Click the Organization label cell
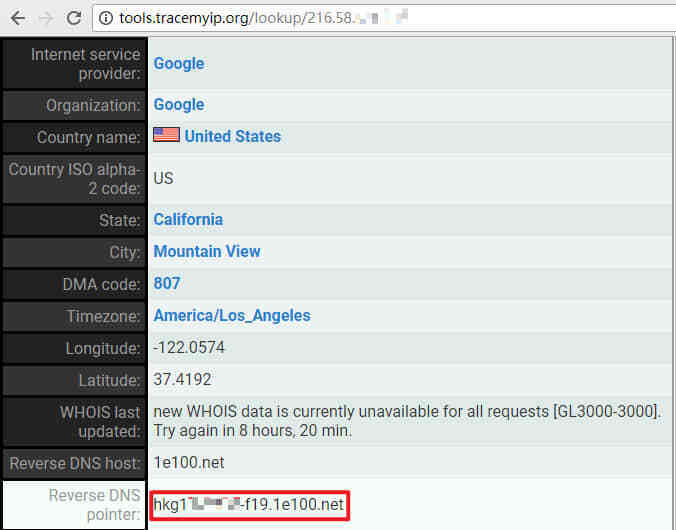 pyautogui.click(x=75, y=106)
